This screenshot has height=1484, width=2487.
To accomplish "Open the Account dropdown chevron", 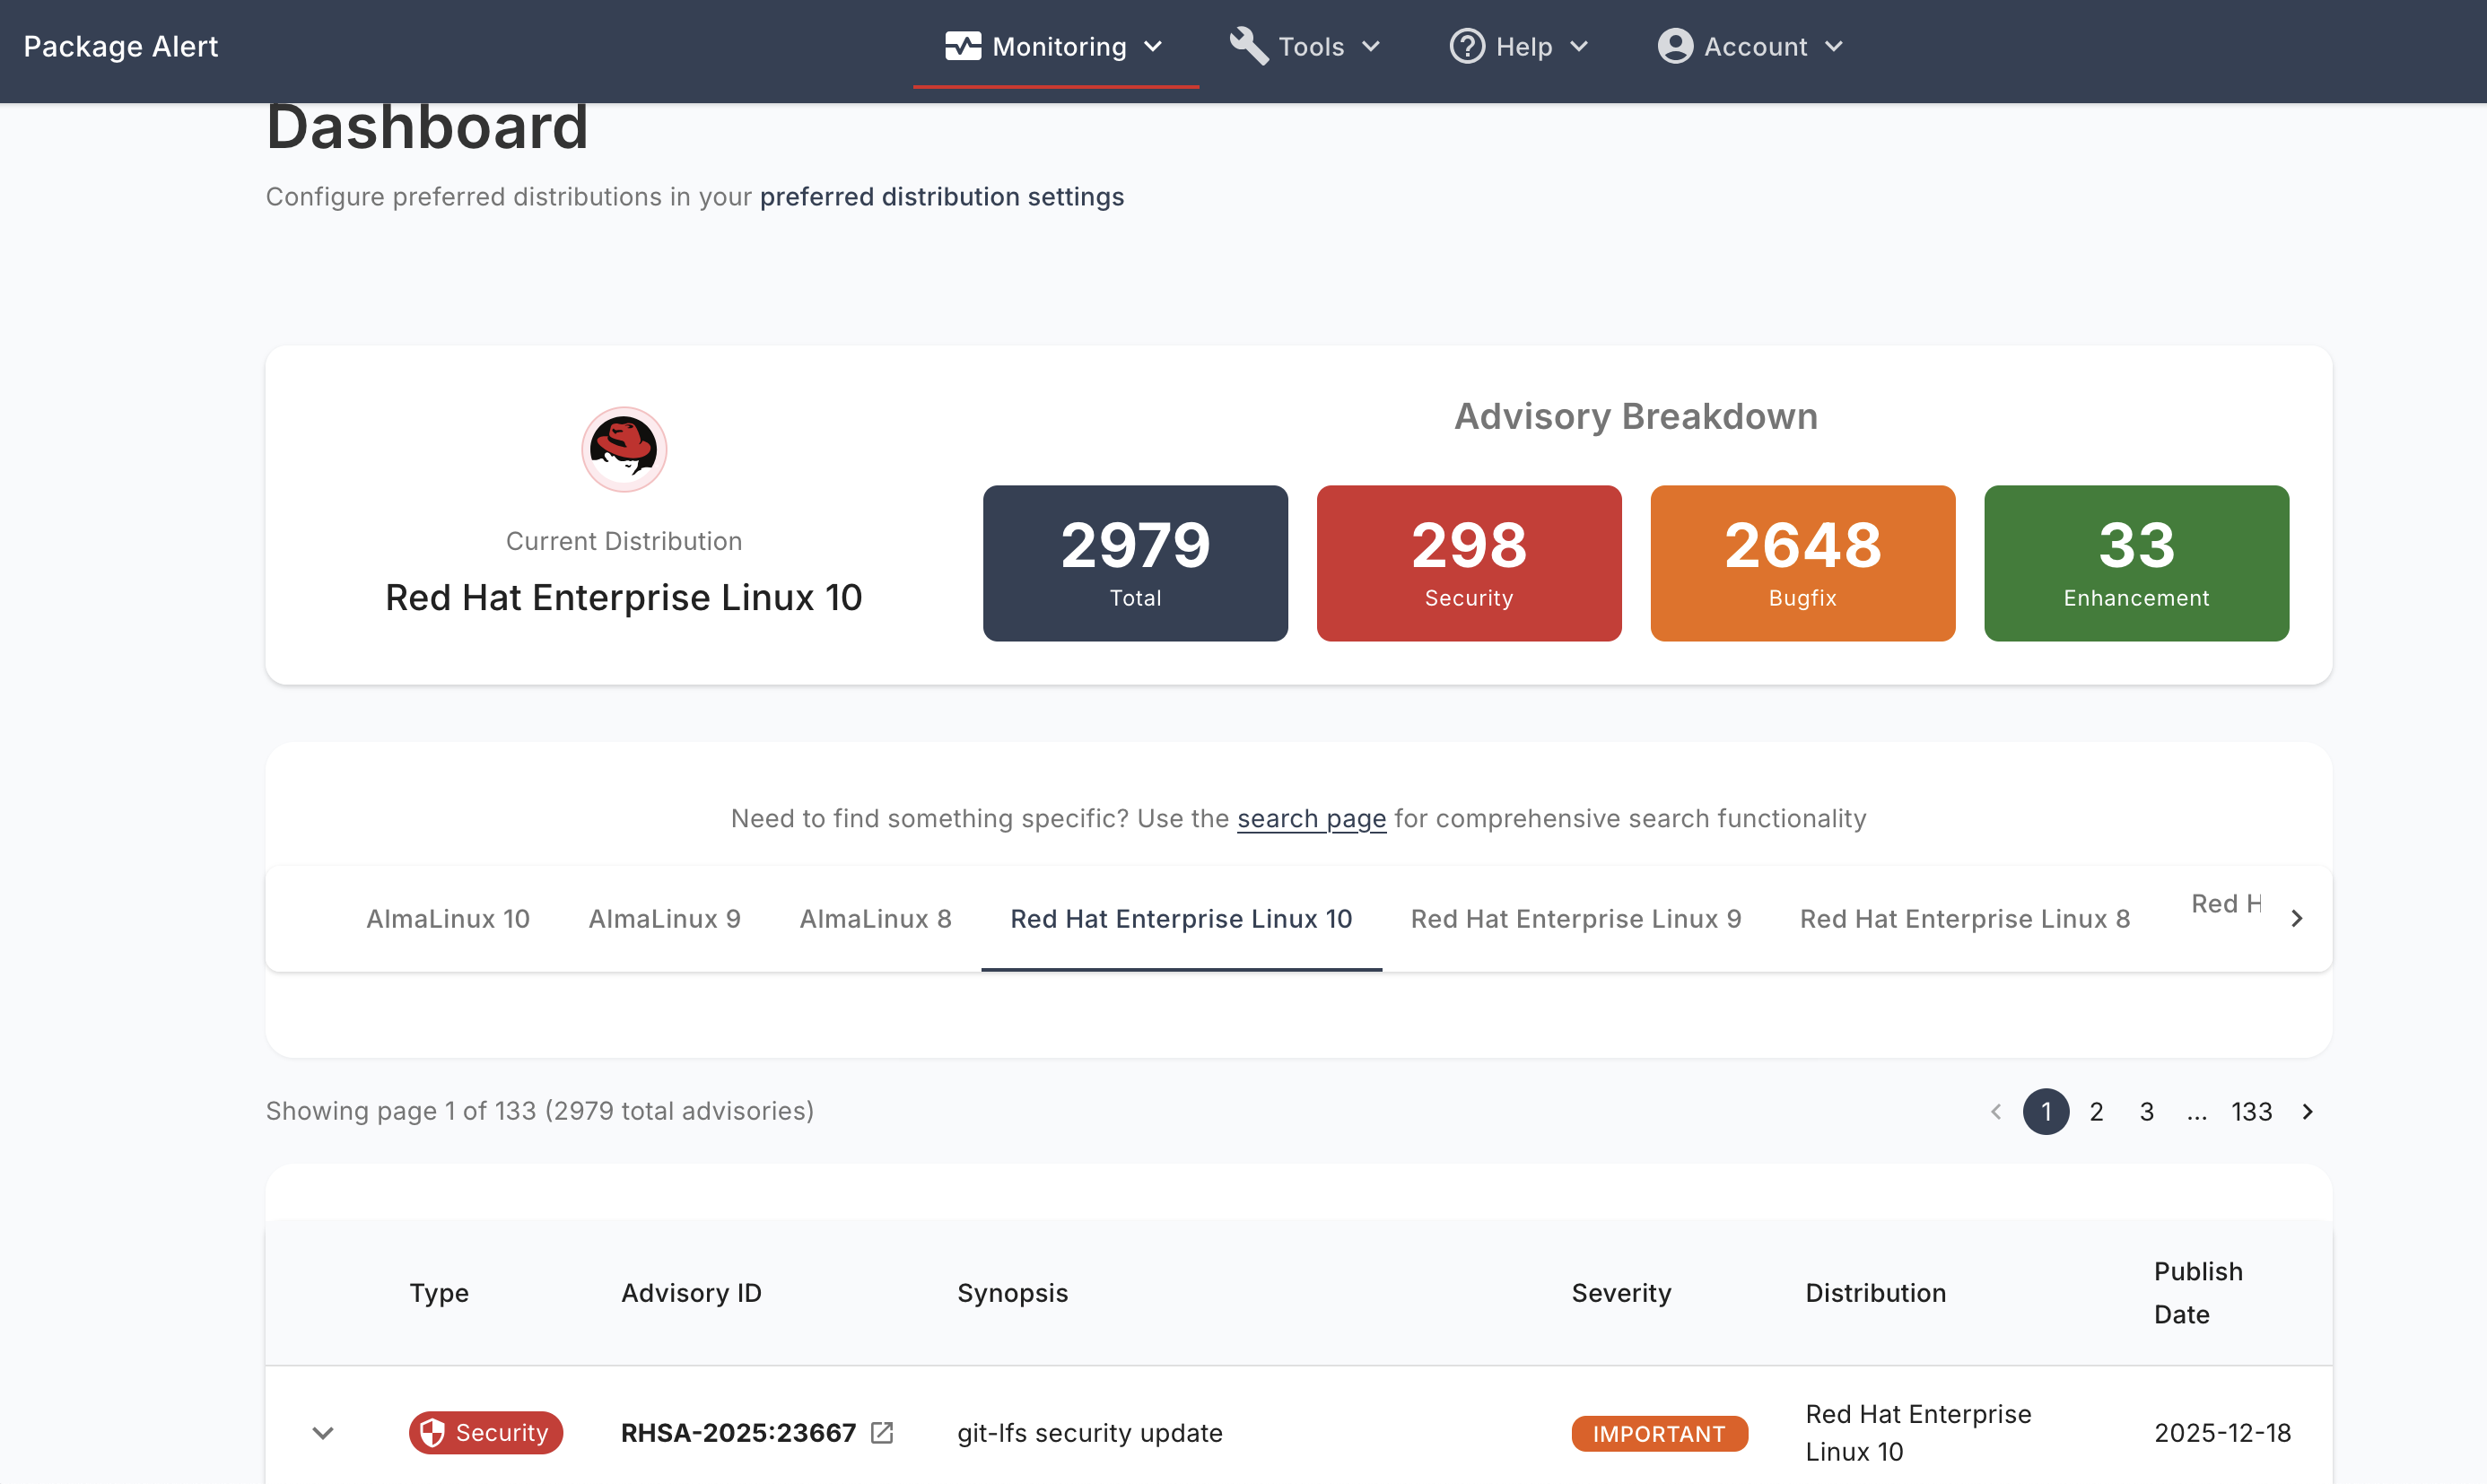I will pos(1833,46).
